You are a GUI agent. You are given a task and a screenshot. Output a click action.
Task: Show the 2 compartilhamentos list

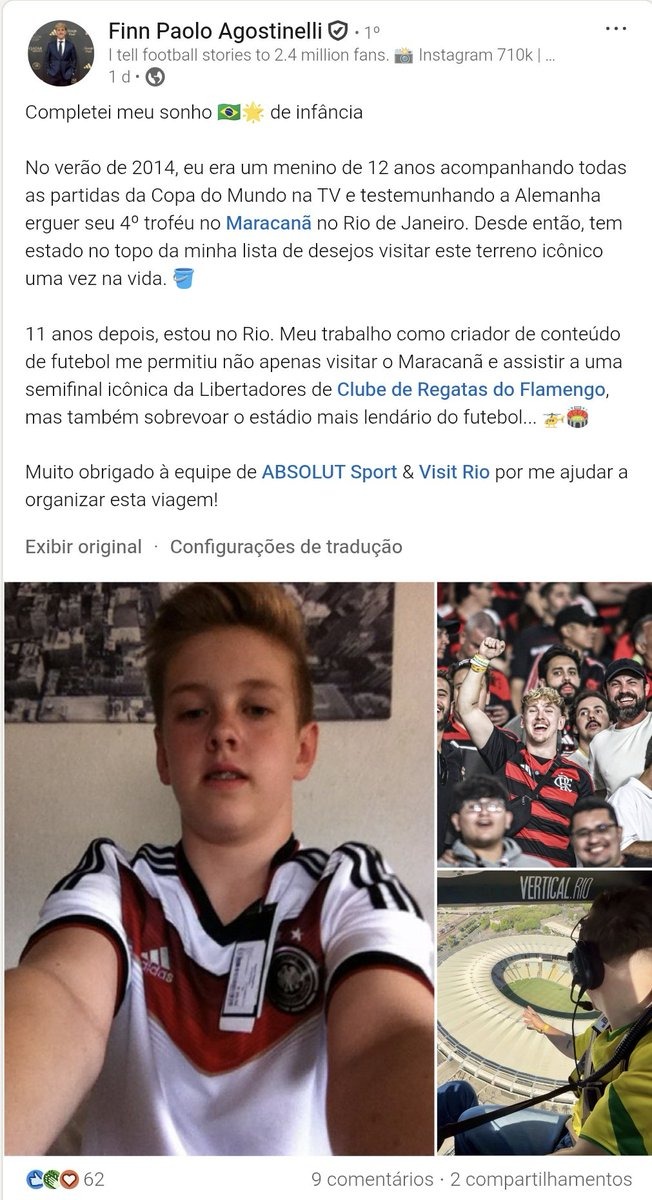click(x=541, y=1179)
